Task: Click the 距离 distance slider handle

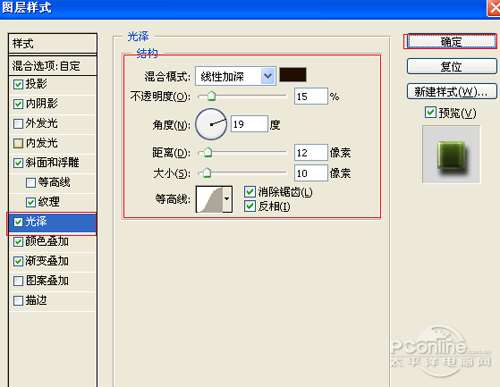Action: click(x=207, y=153)
